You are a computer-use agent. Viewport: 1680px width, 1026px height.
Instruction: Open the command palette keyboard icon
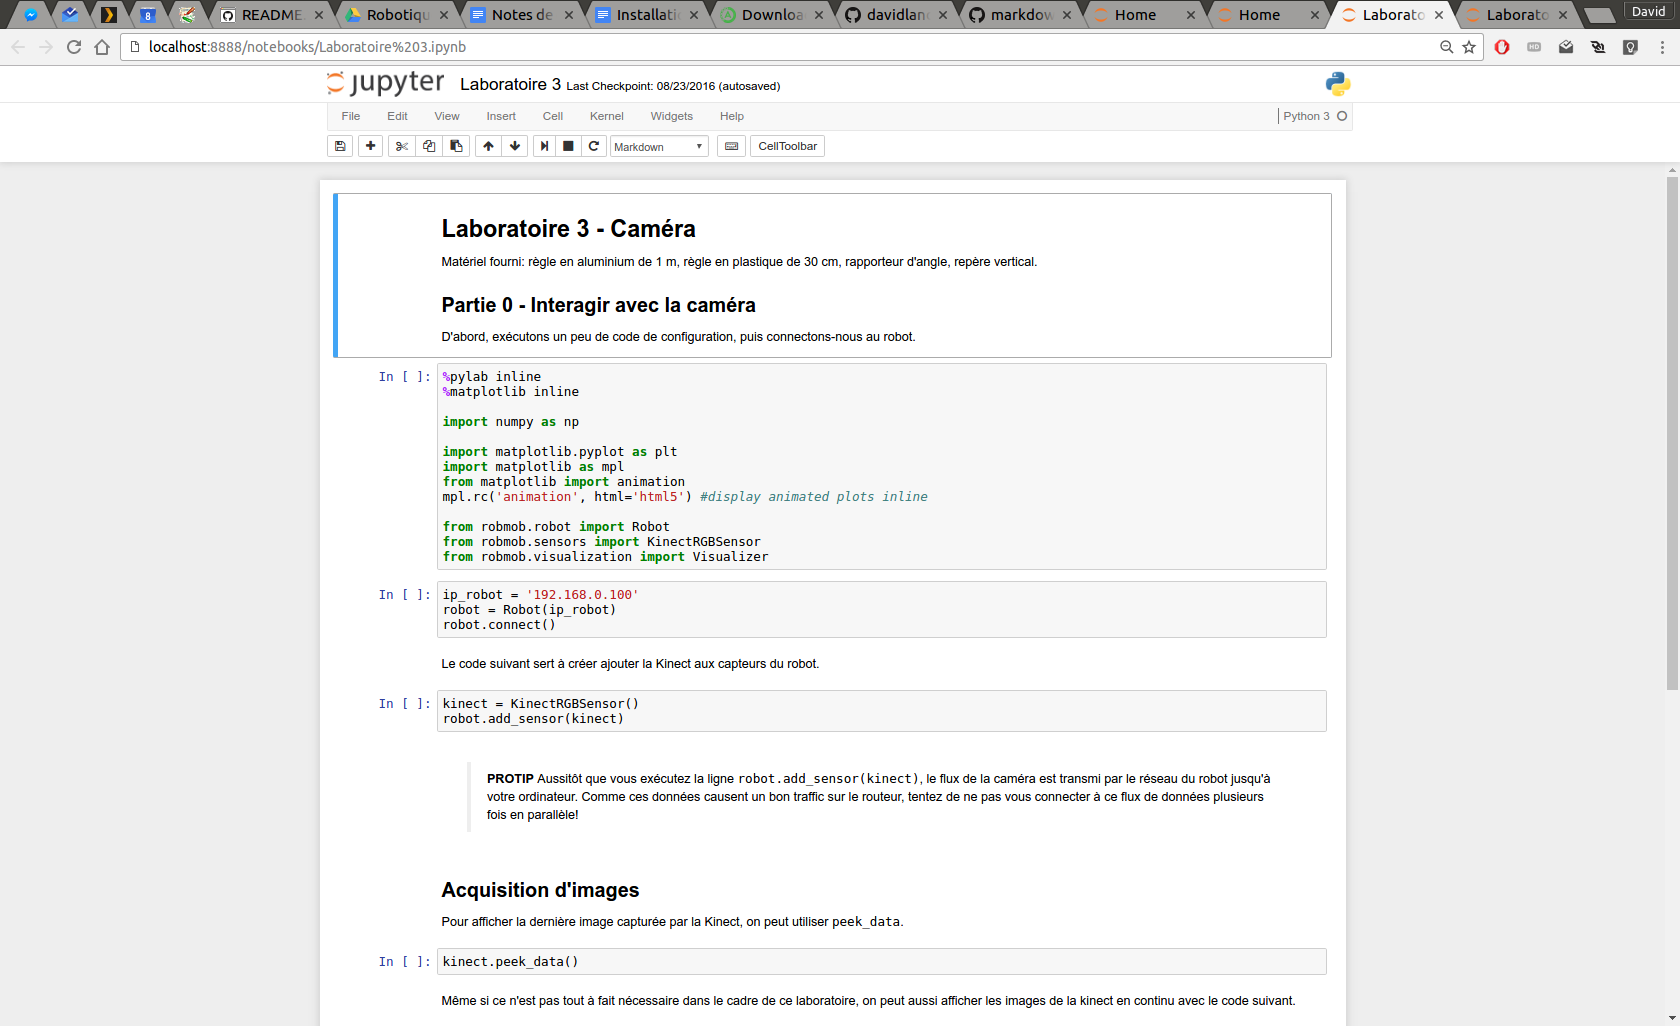tap(731, 146)
